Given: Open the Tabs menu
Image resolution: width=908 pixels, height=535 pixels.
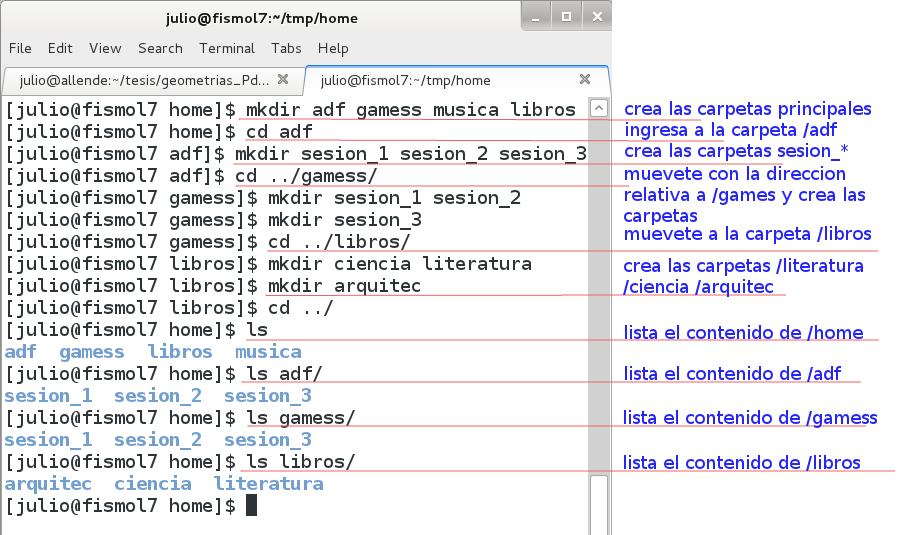Looking at the screenshot, I should 286,48.
